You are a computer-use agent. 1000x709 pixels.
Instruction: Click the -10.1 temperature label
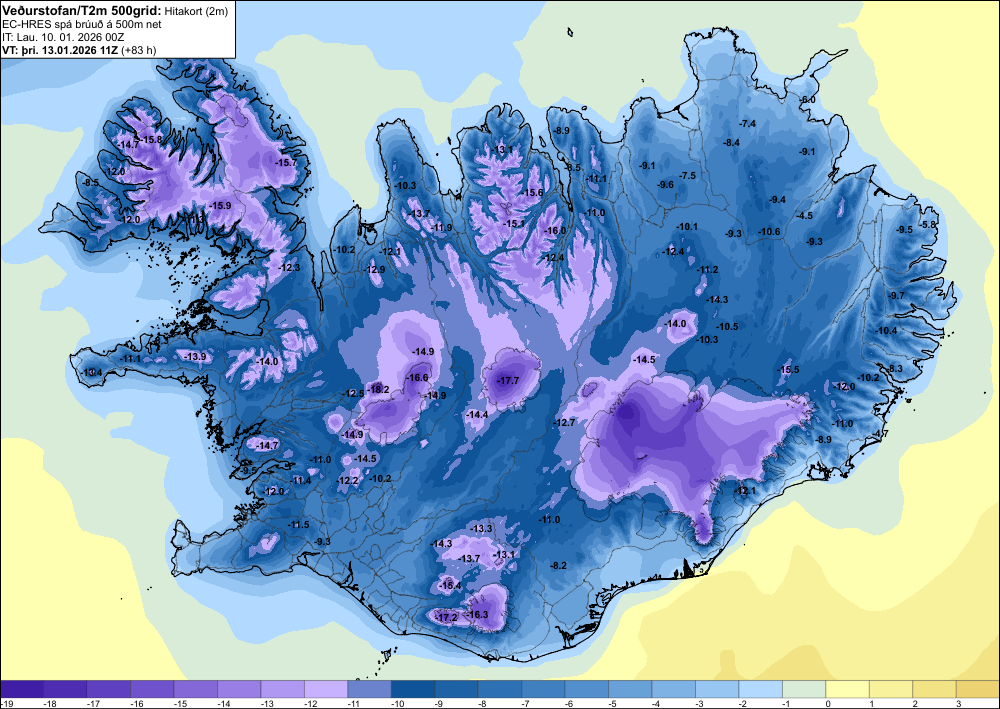tap(687, 226)
